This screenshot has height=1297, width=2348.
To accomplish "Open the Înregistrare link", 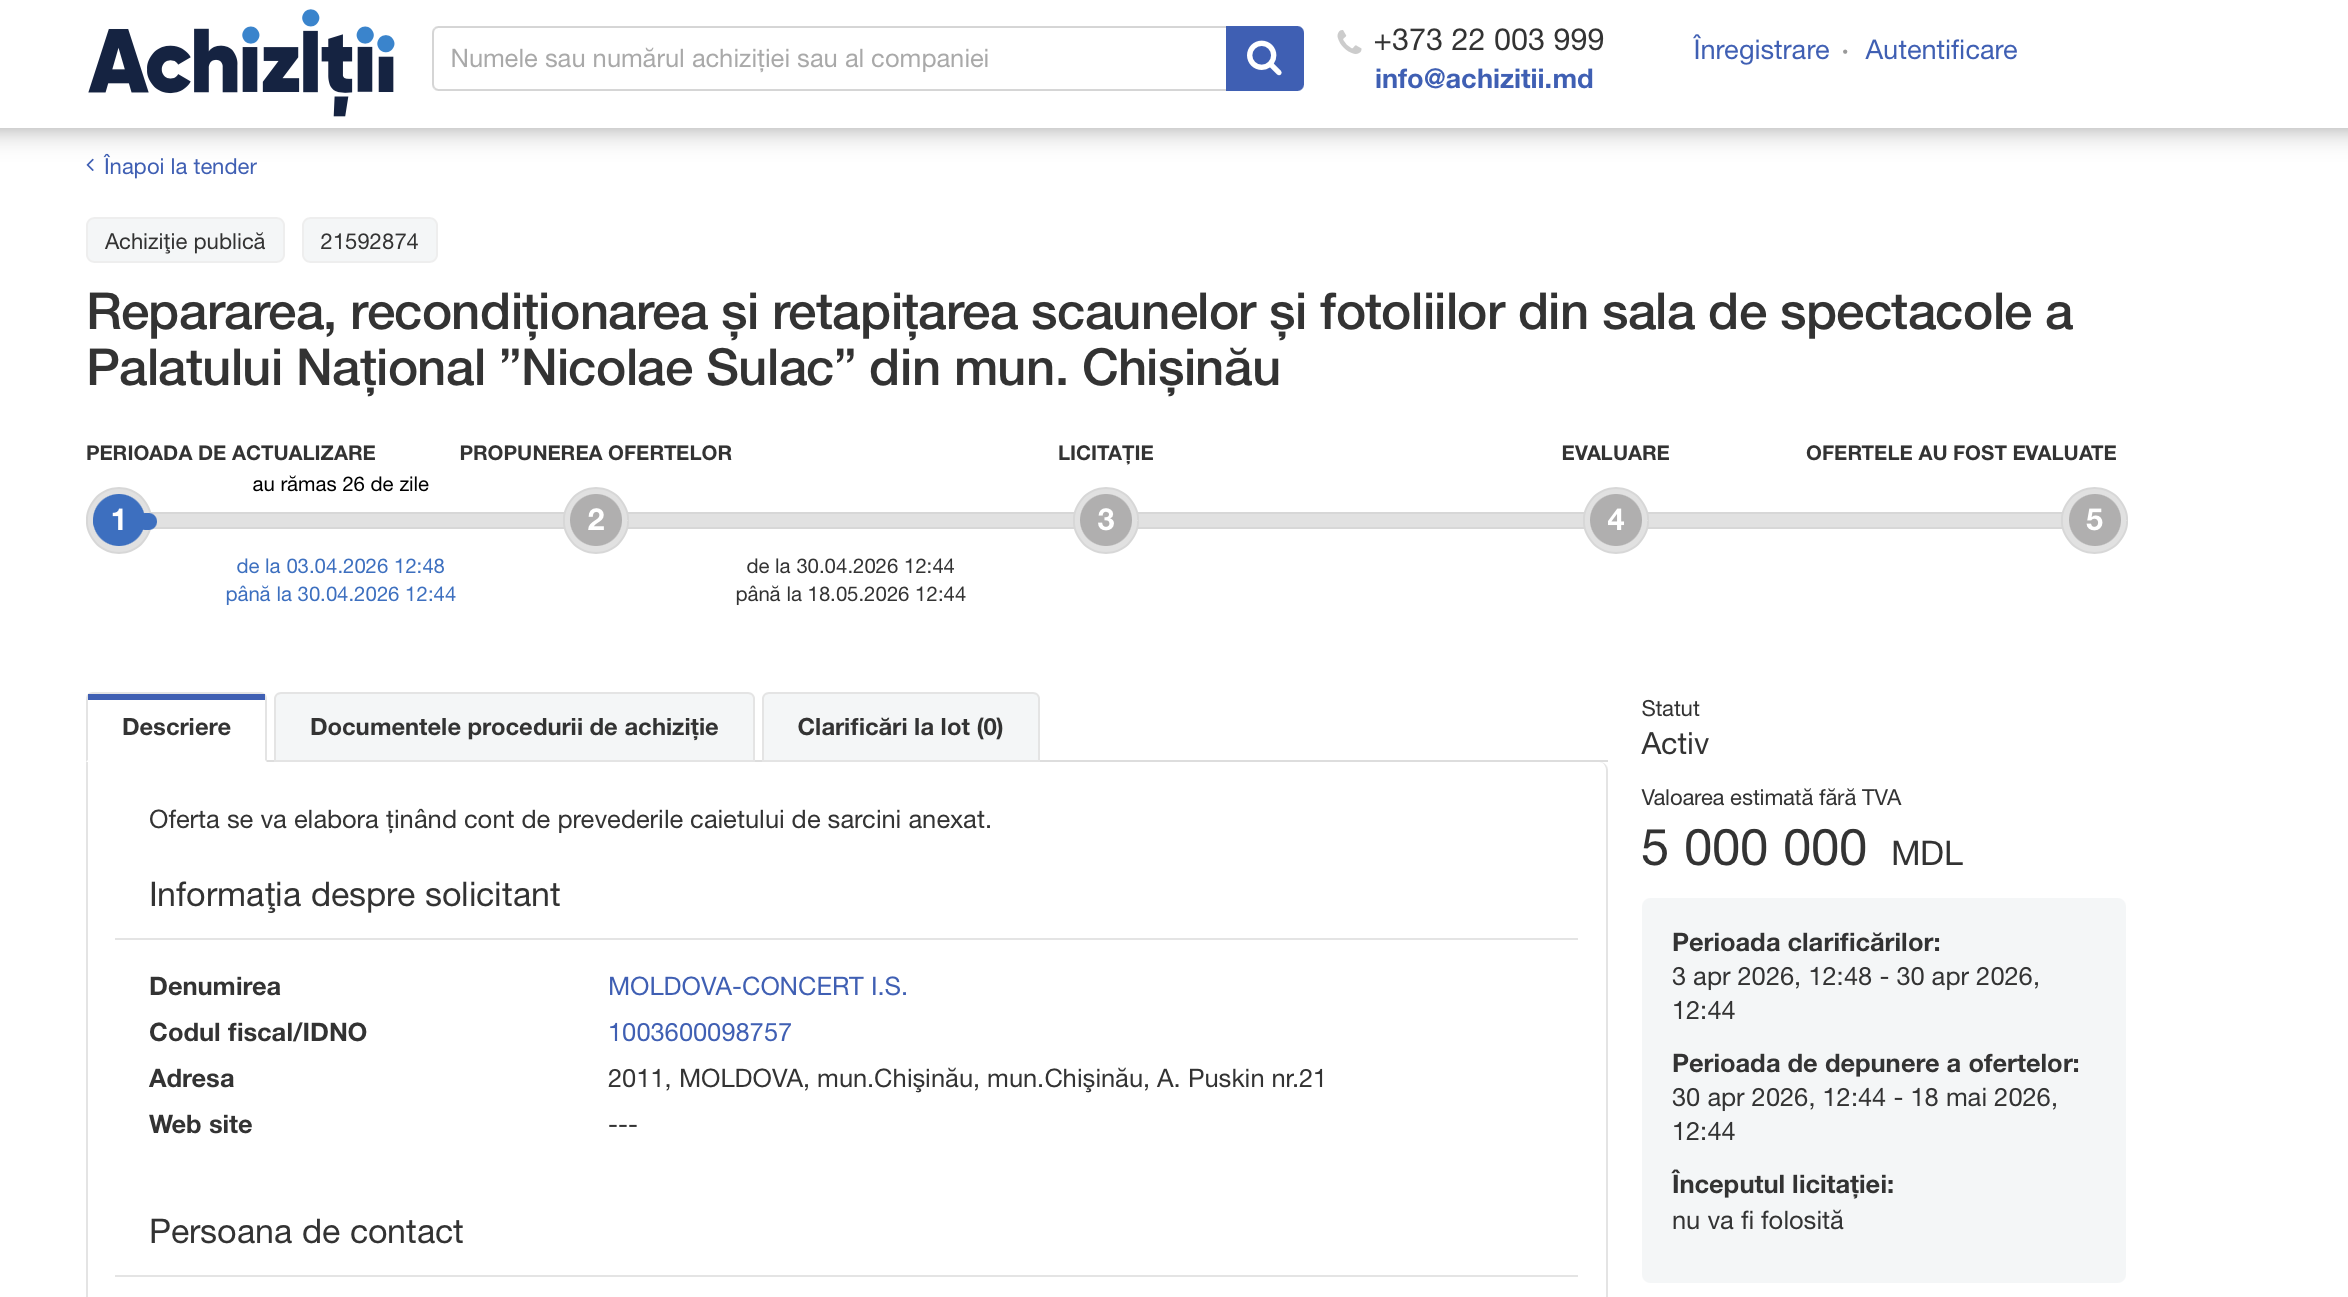I will point(1760,49).
